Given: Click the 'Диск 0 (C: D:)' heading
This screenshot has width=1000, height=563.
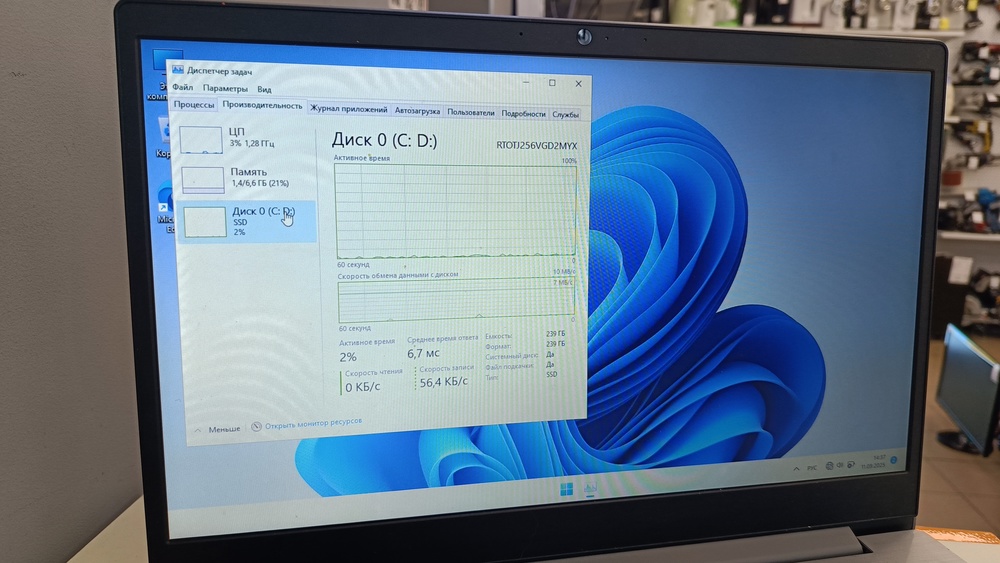Looking at the screenshot, I should [x=384, y=140].
